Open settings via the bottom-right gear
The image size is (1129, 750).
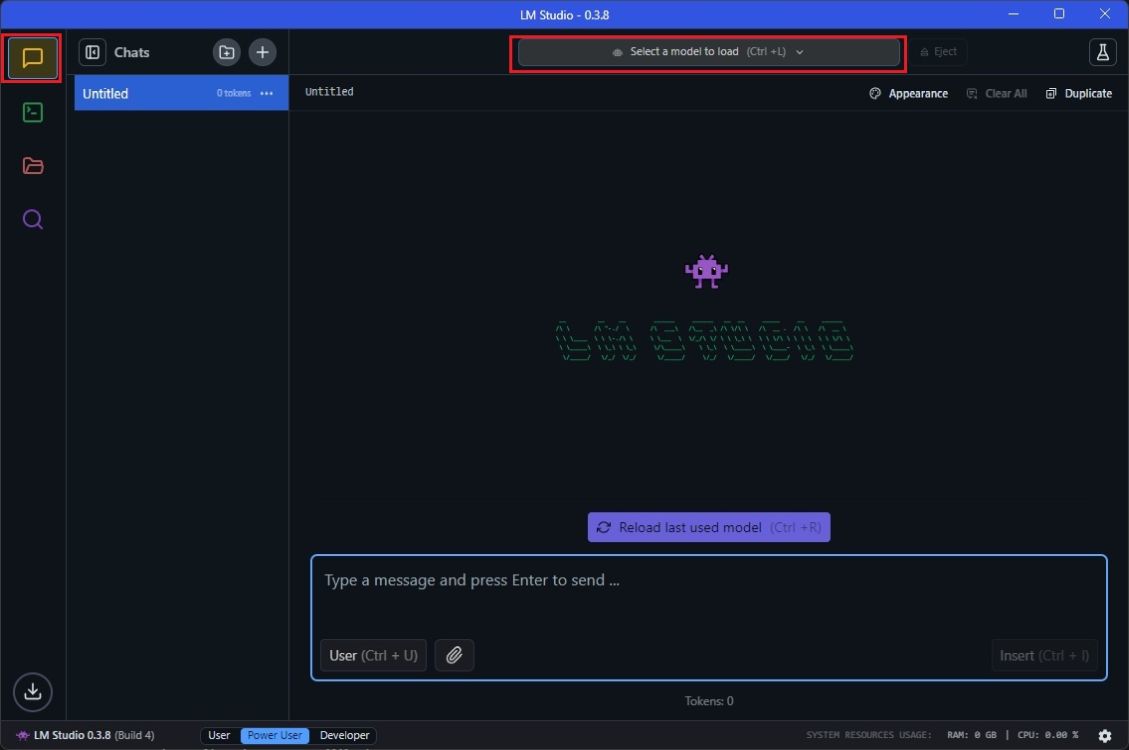tap(1106, 735)
